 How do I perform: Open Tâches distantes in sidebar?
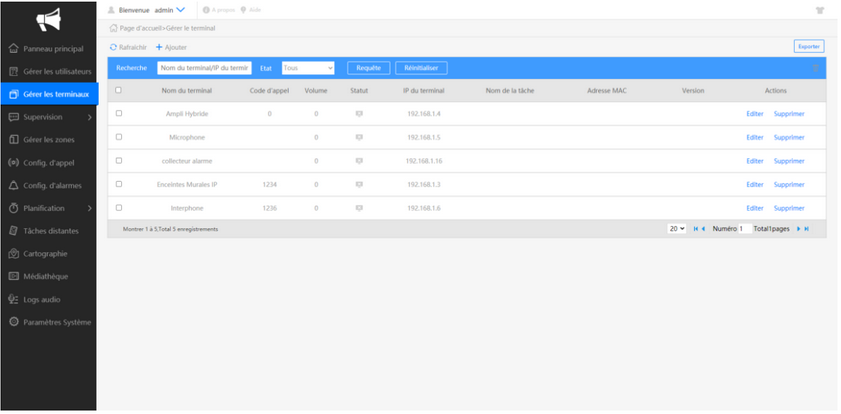49,231
